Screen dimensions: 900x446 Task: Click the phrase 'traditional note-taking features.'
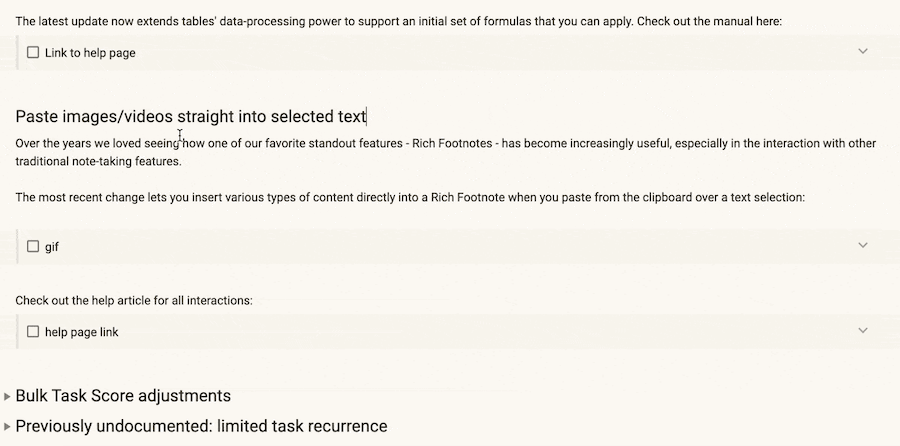click(x=98, y=161)
